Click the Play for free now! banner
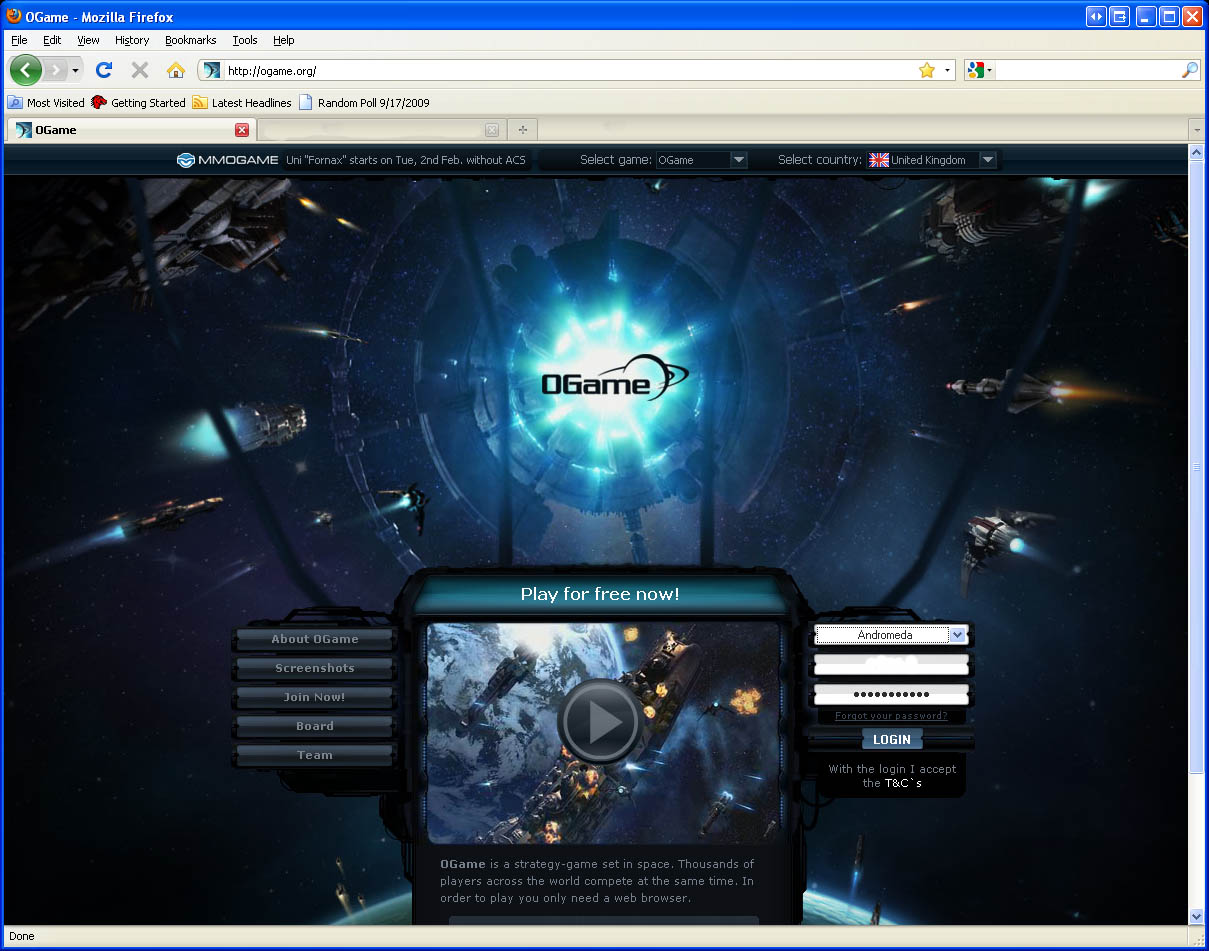Screen dimensions: 1209x951 [600, 594]
